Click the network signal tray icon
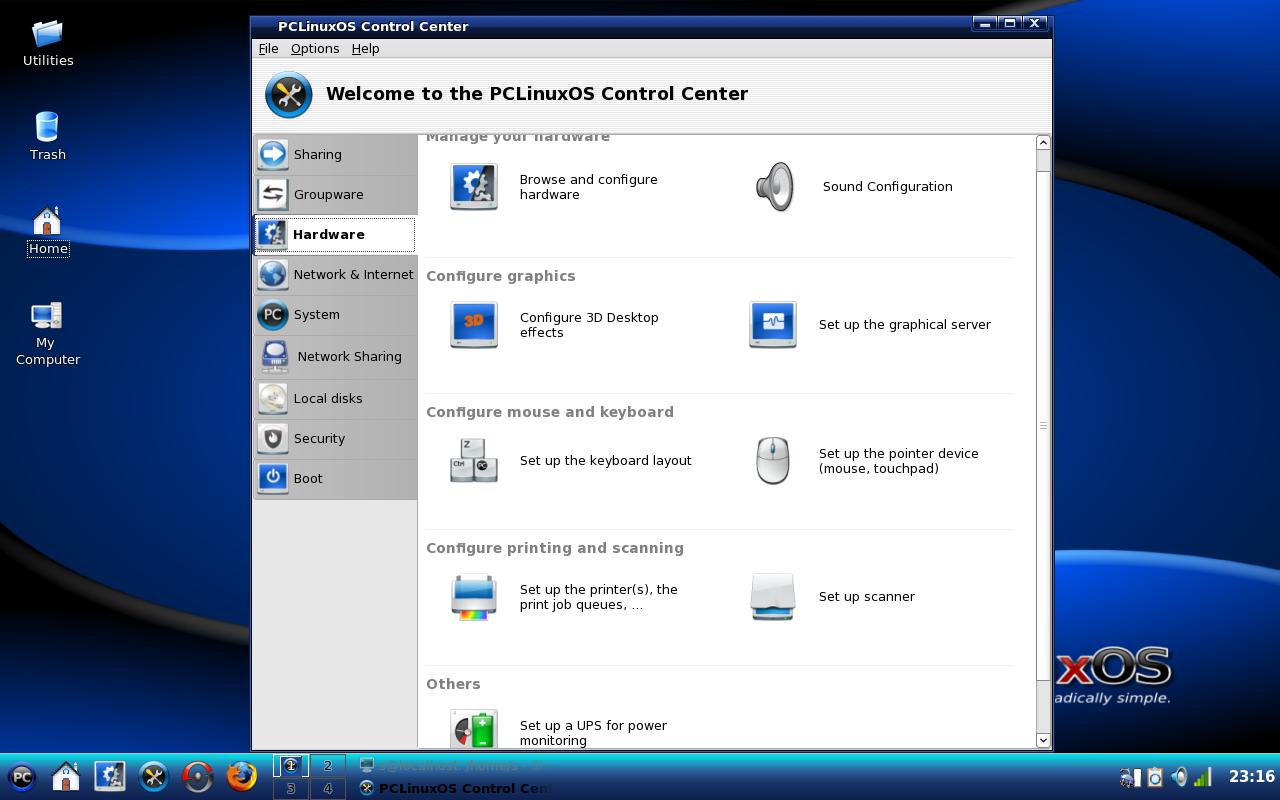The height and width of the screenshot is (800, 1280). point(1203,777)
